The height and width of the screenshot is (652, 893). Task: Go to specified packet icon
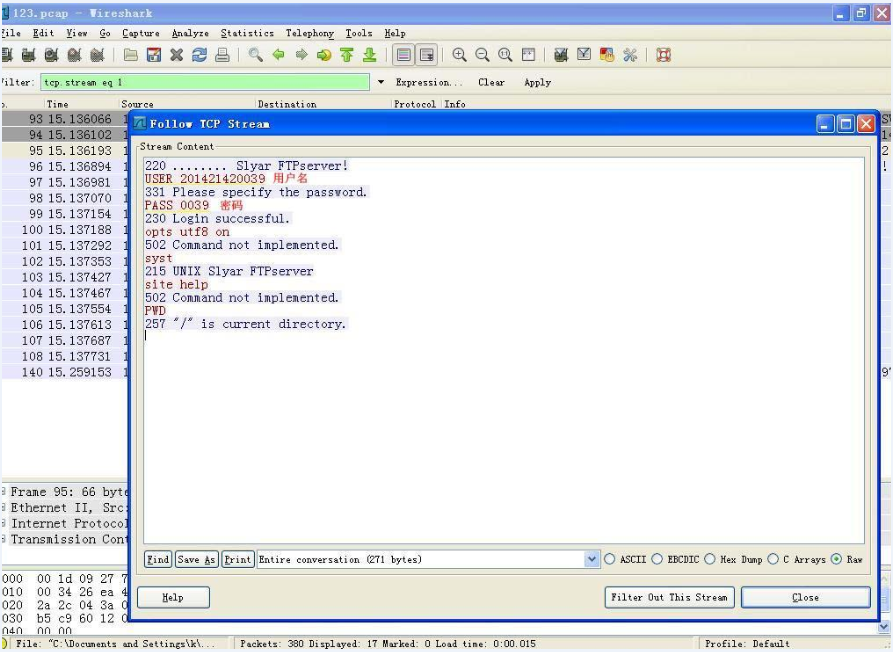pyautogui.click(x=324, y=55)
